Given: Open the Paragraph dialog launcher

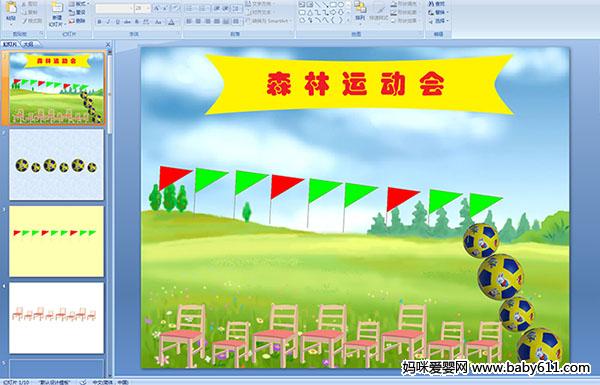Looking at the screenshot, I should 291,34.
